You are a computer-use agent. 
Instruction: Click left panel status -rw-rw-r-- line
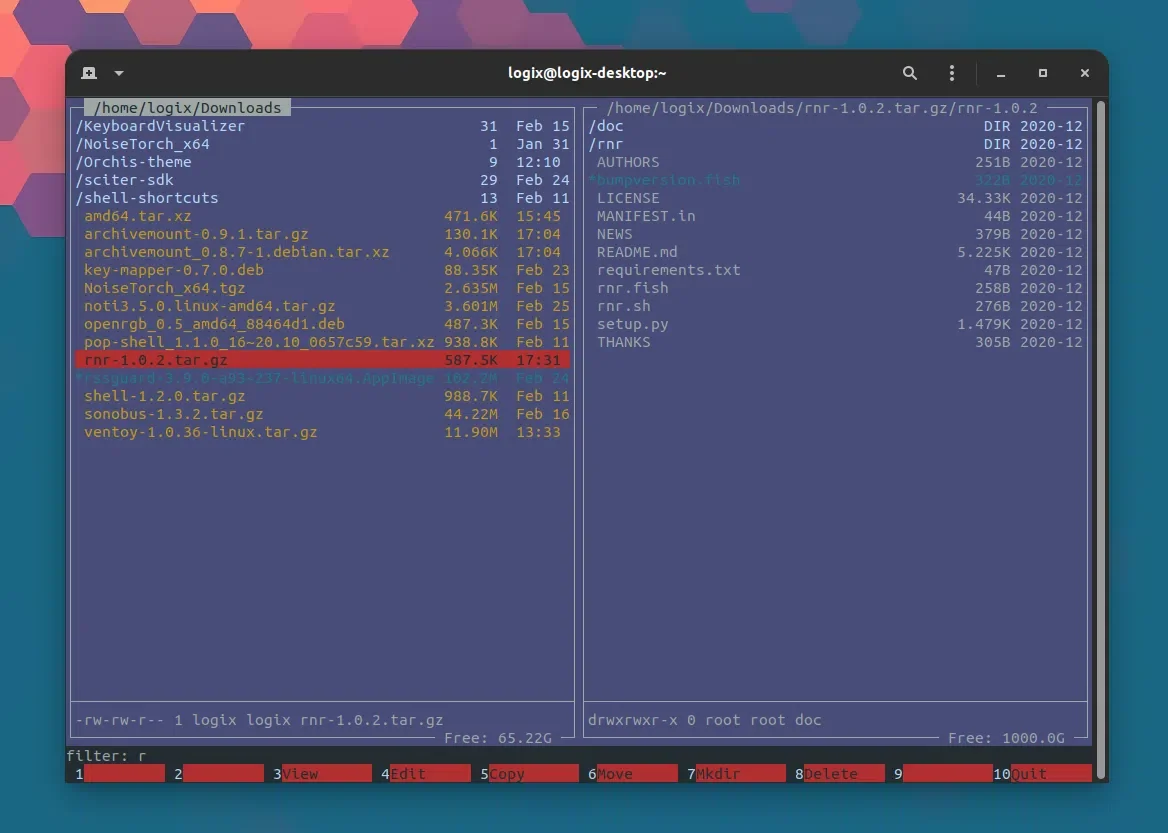[259, 720]
